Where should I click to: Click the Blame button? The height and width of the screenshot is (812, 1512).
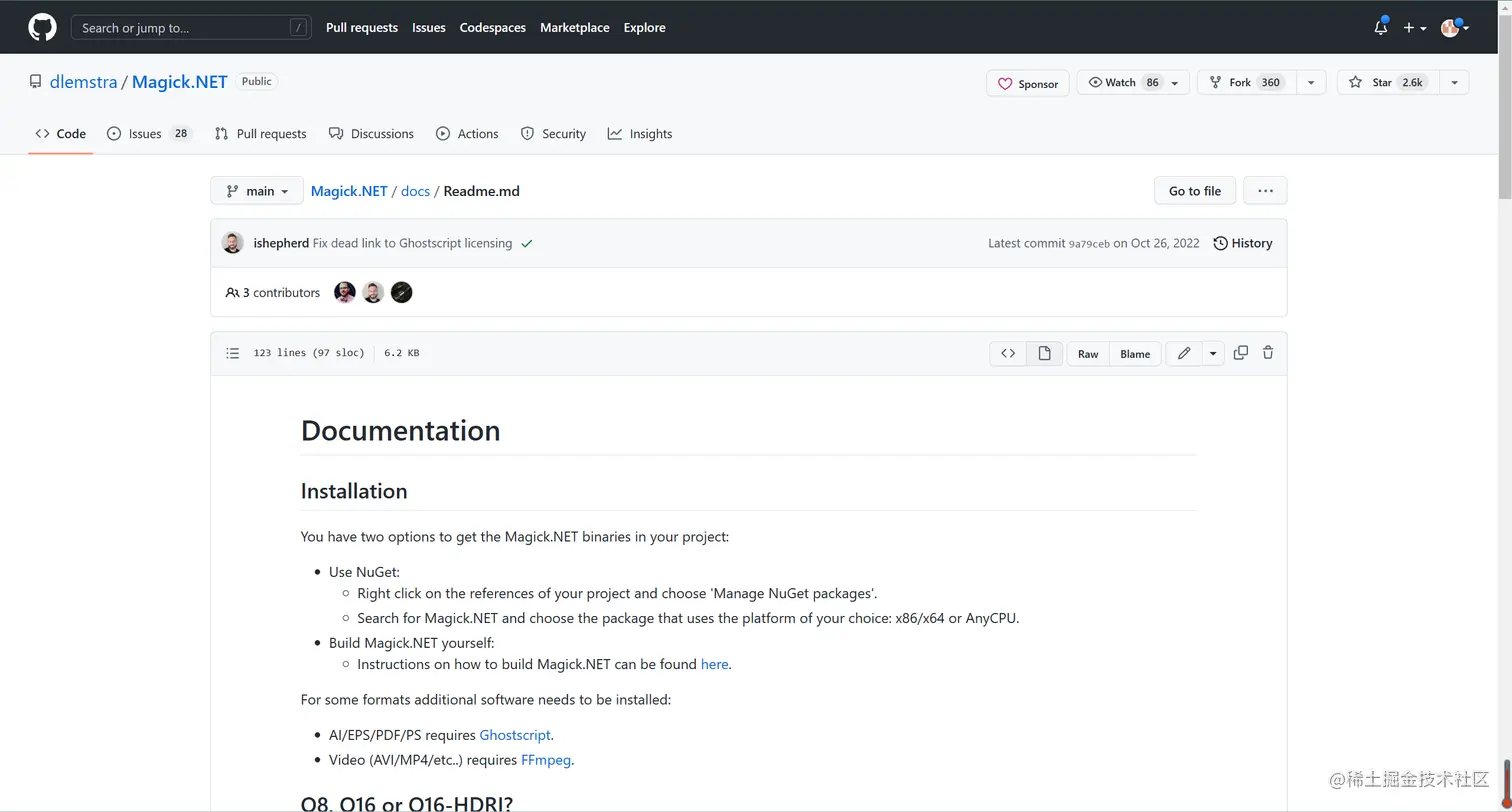(x=1135, y=354)
